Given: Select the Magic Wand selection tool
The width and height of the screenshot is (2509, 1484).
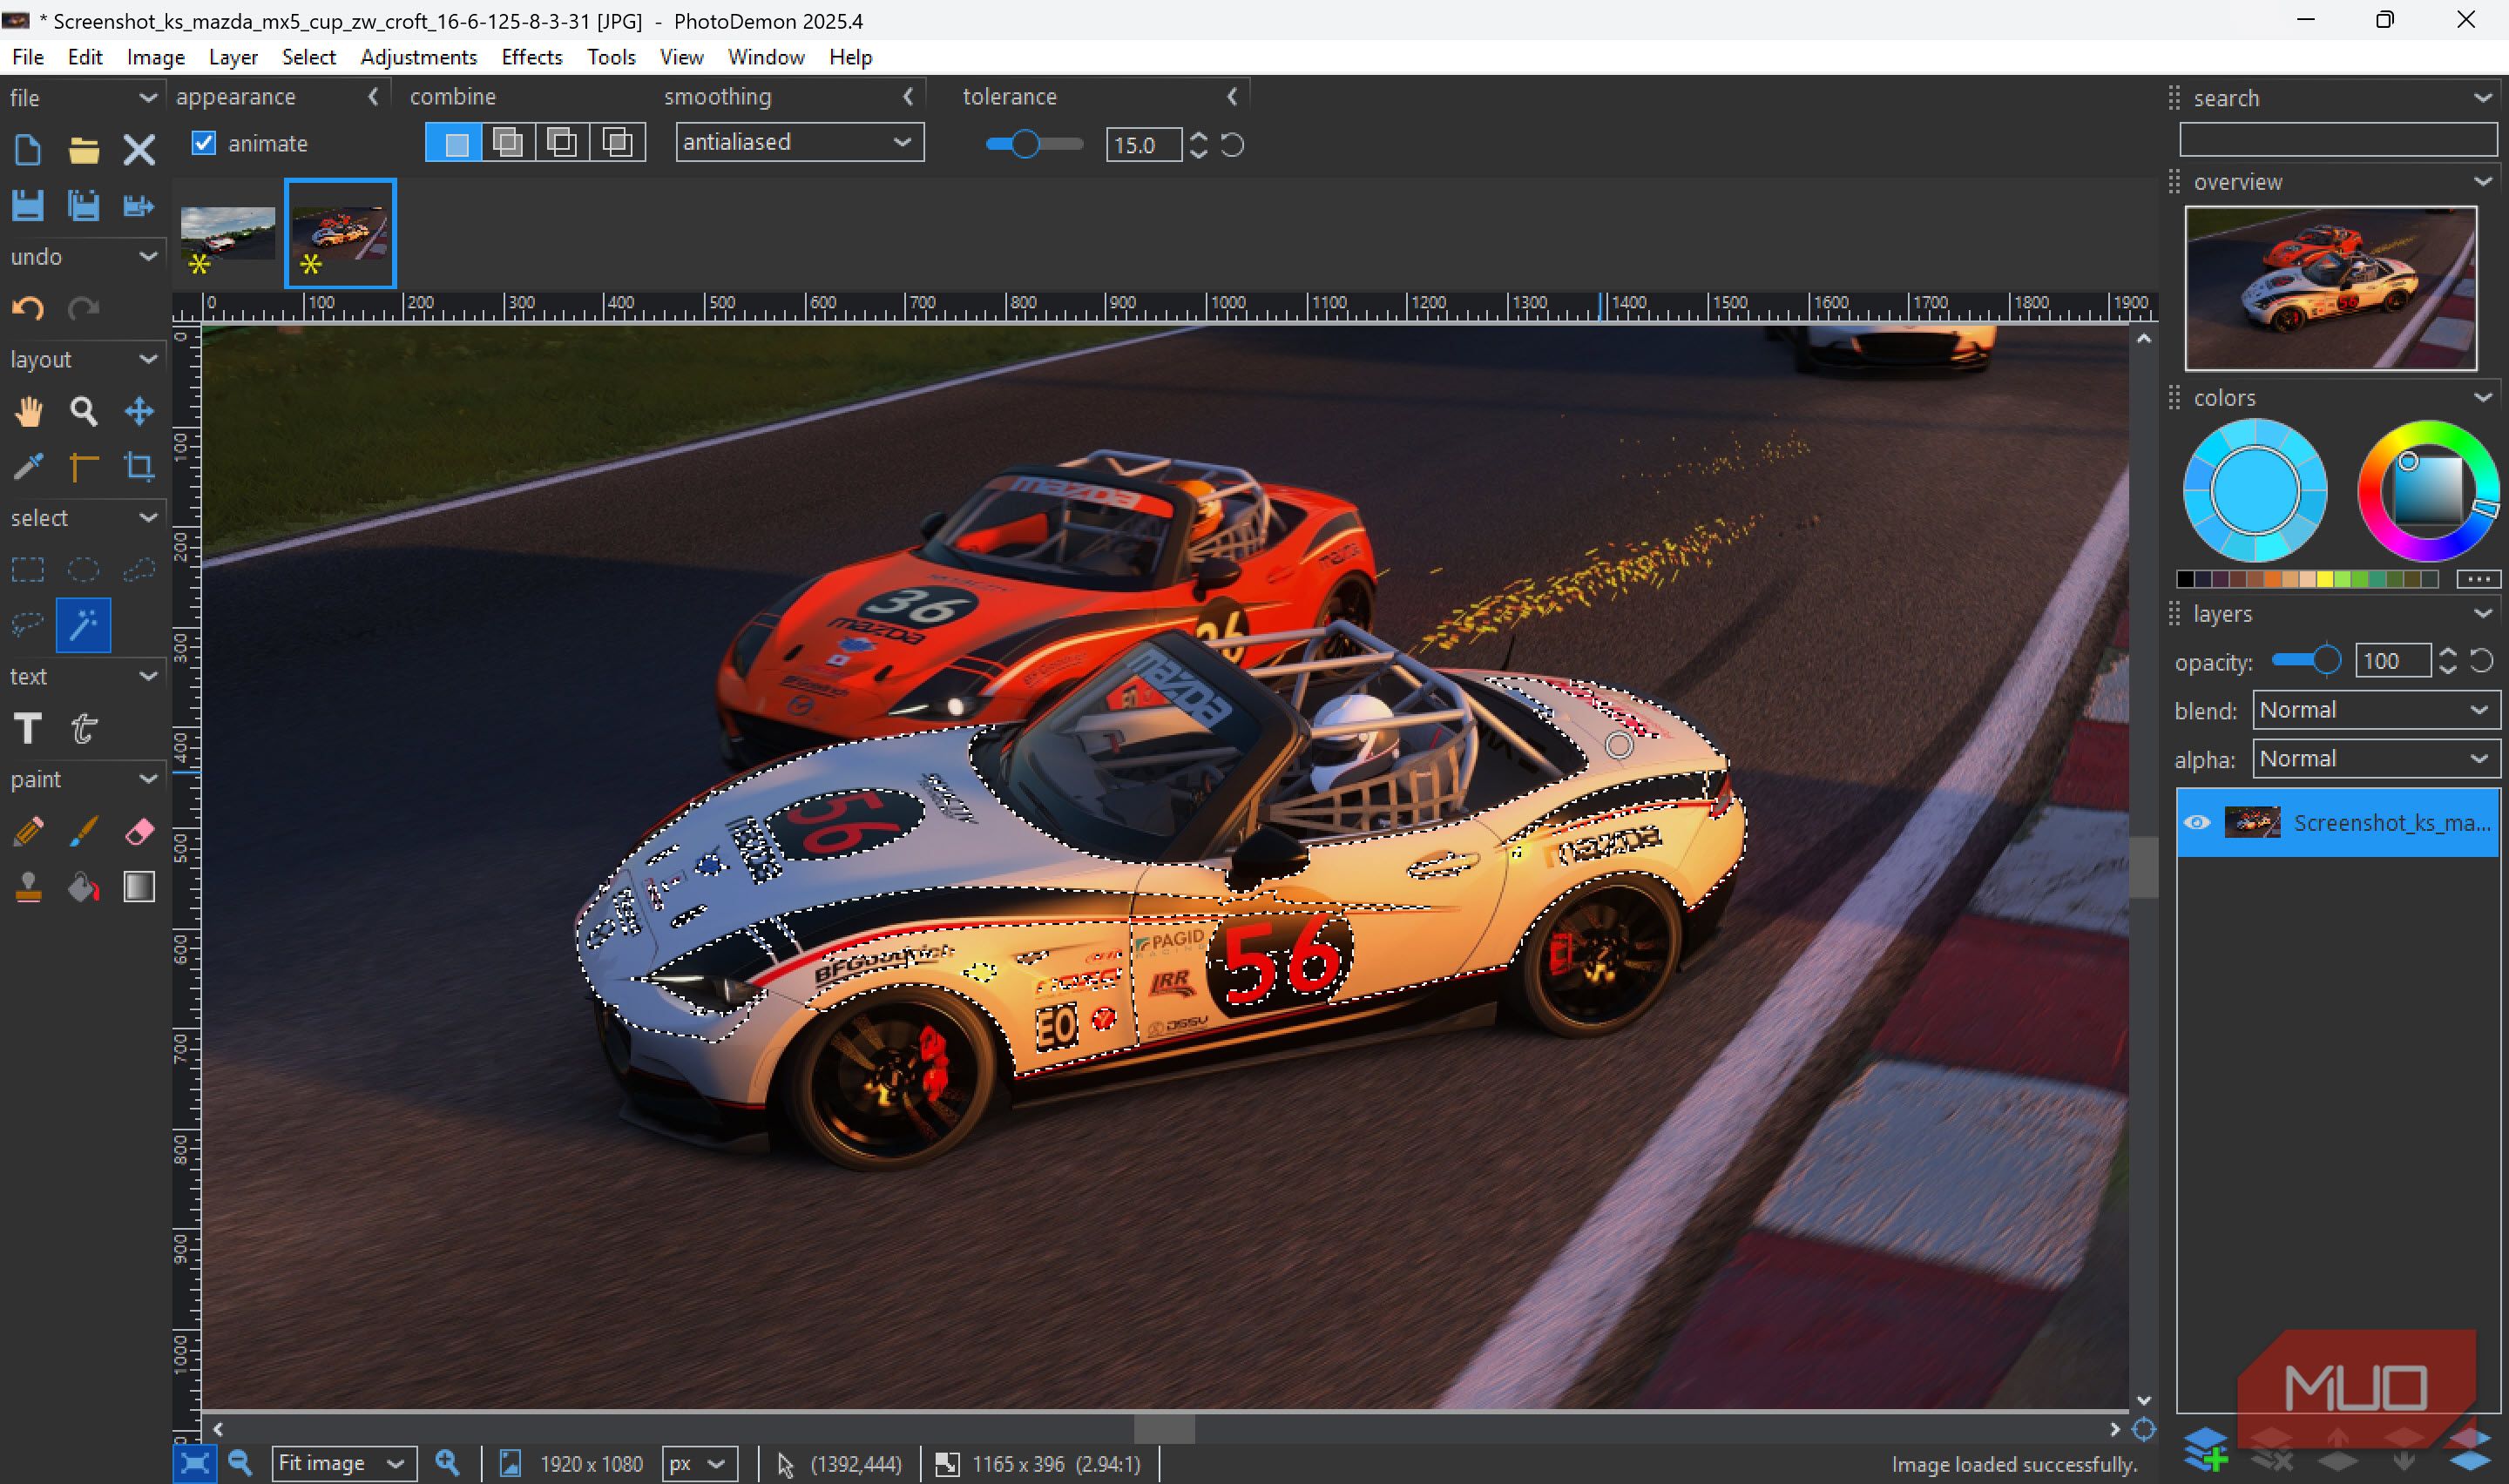Looking at the screenshot, I should point(83,624).
